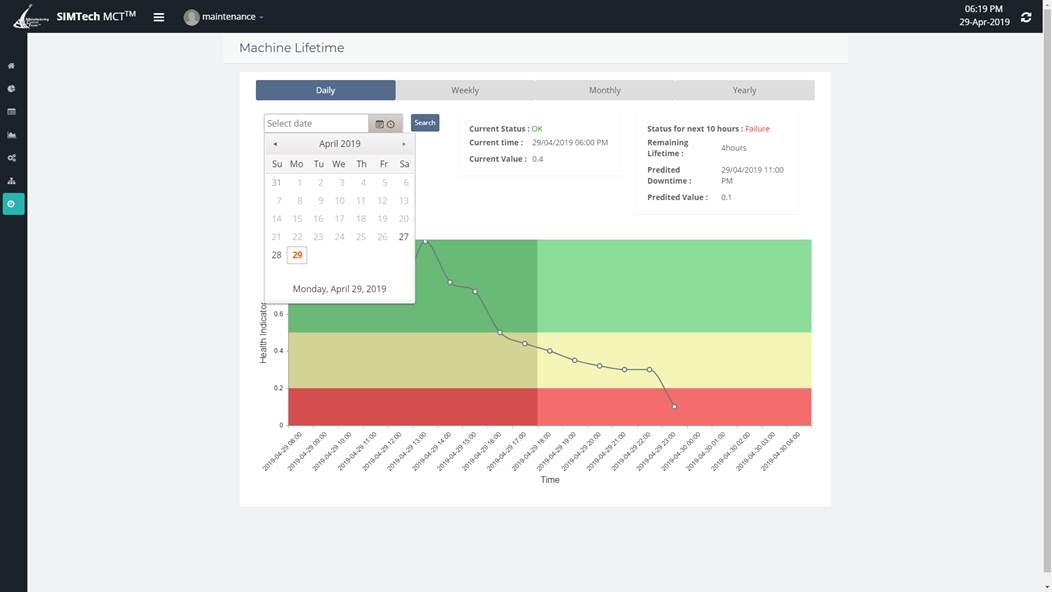Image resolution: width=1052 pixels, height=592 pixels.
Task: Open the maintenance user dropdown
Action: coord(232,17)
